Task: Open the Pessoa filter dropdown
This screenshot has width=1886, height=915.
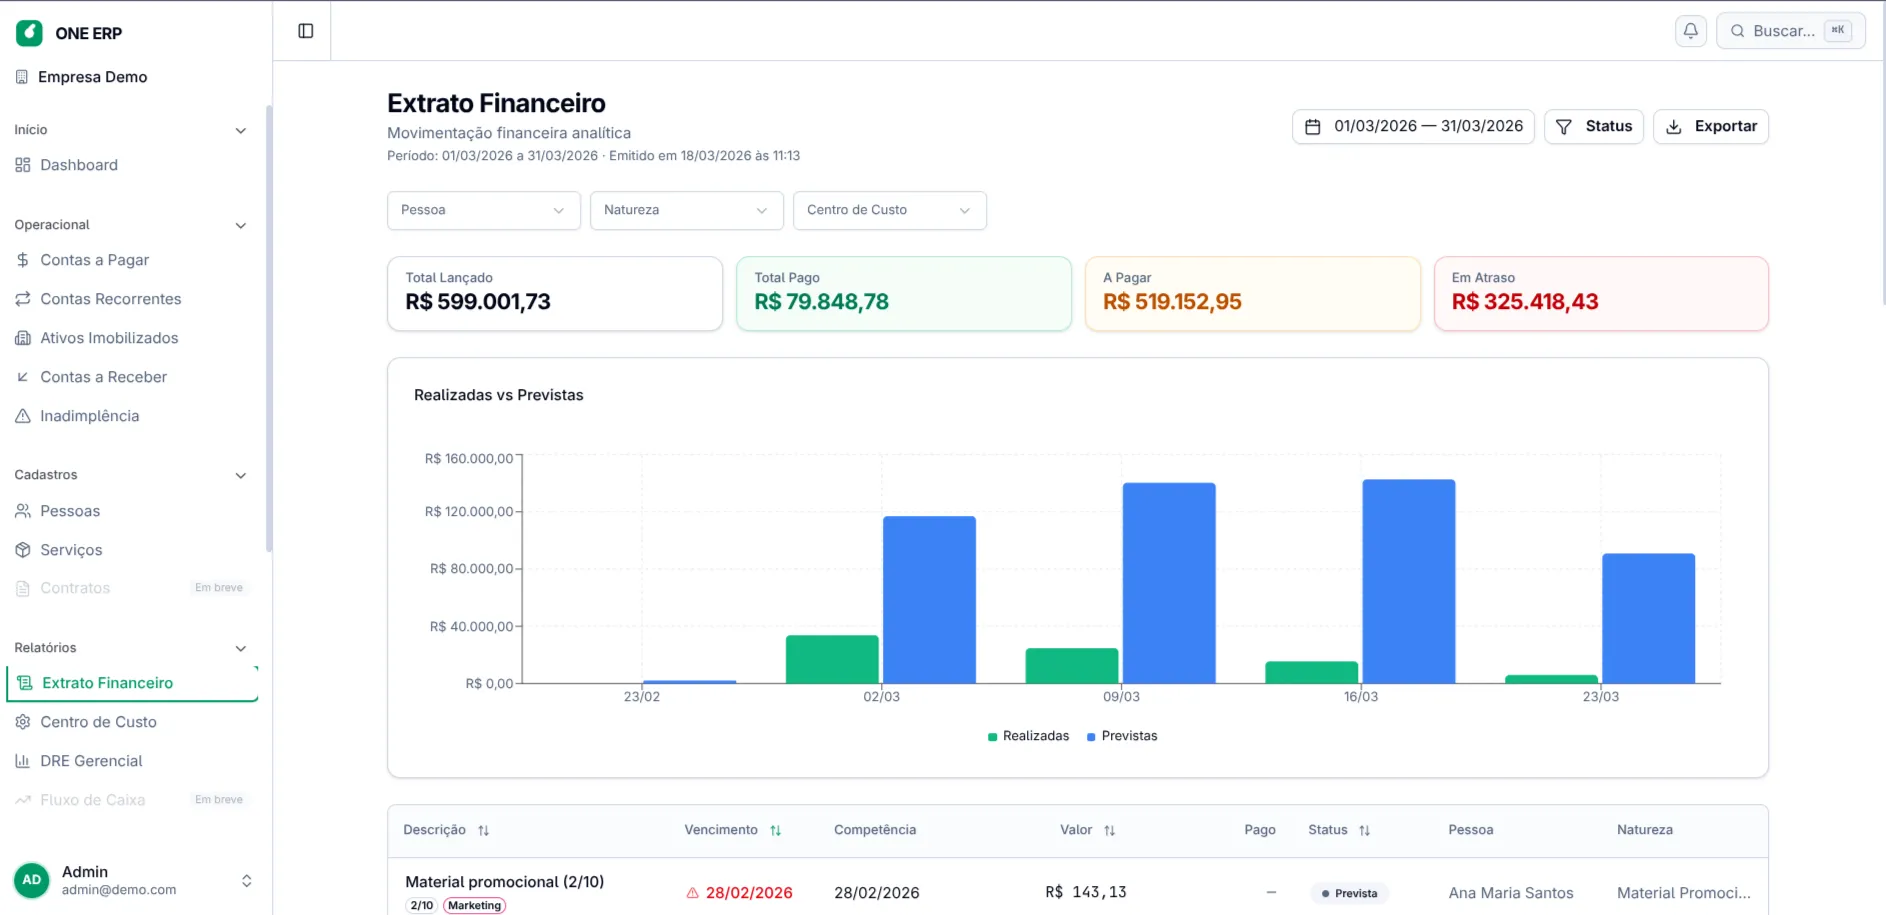Action: (x=483, y=210)
